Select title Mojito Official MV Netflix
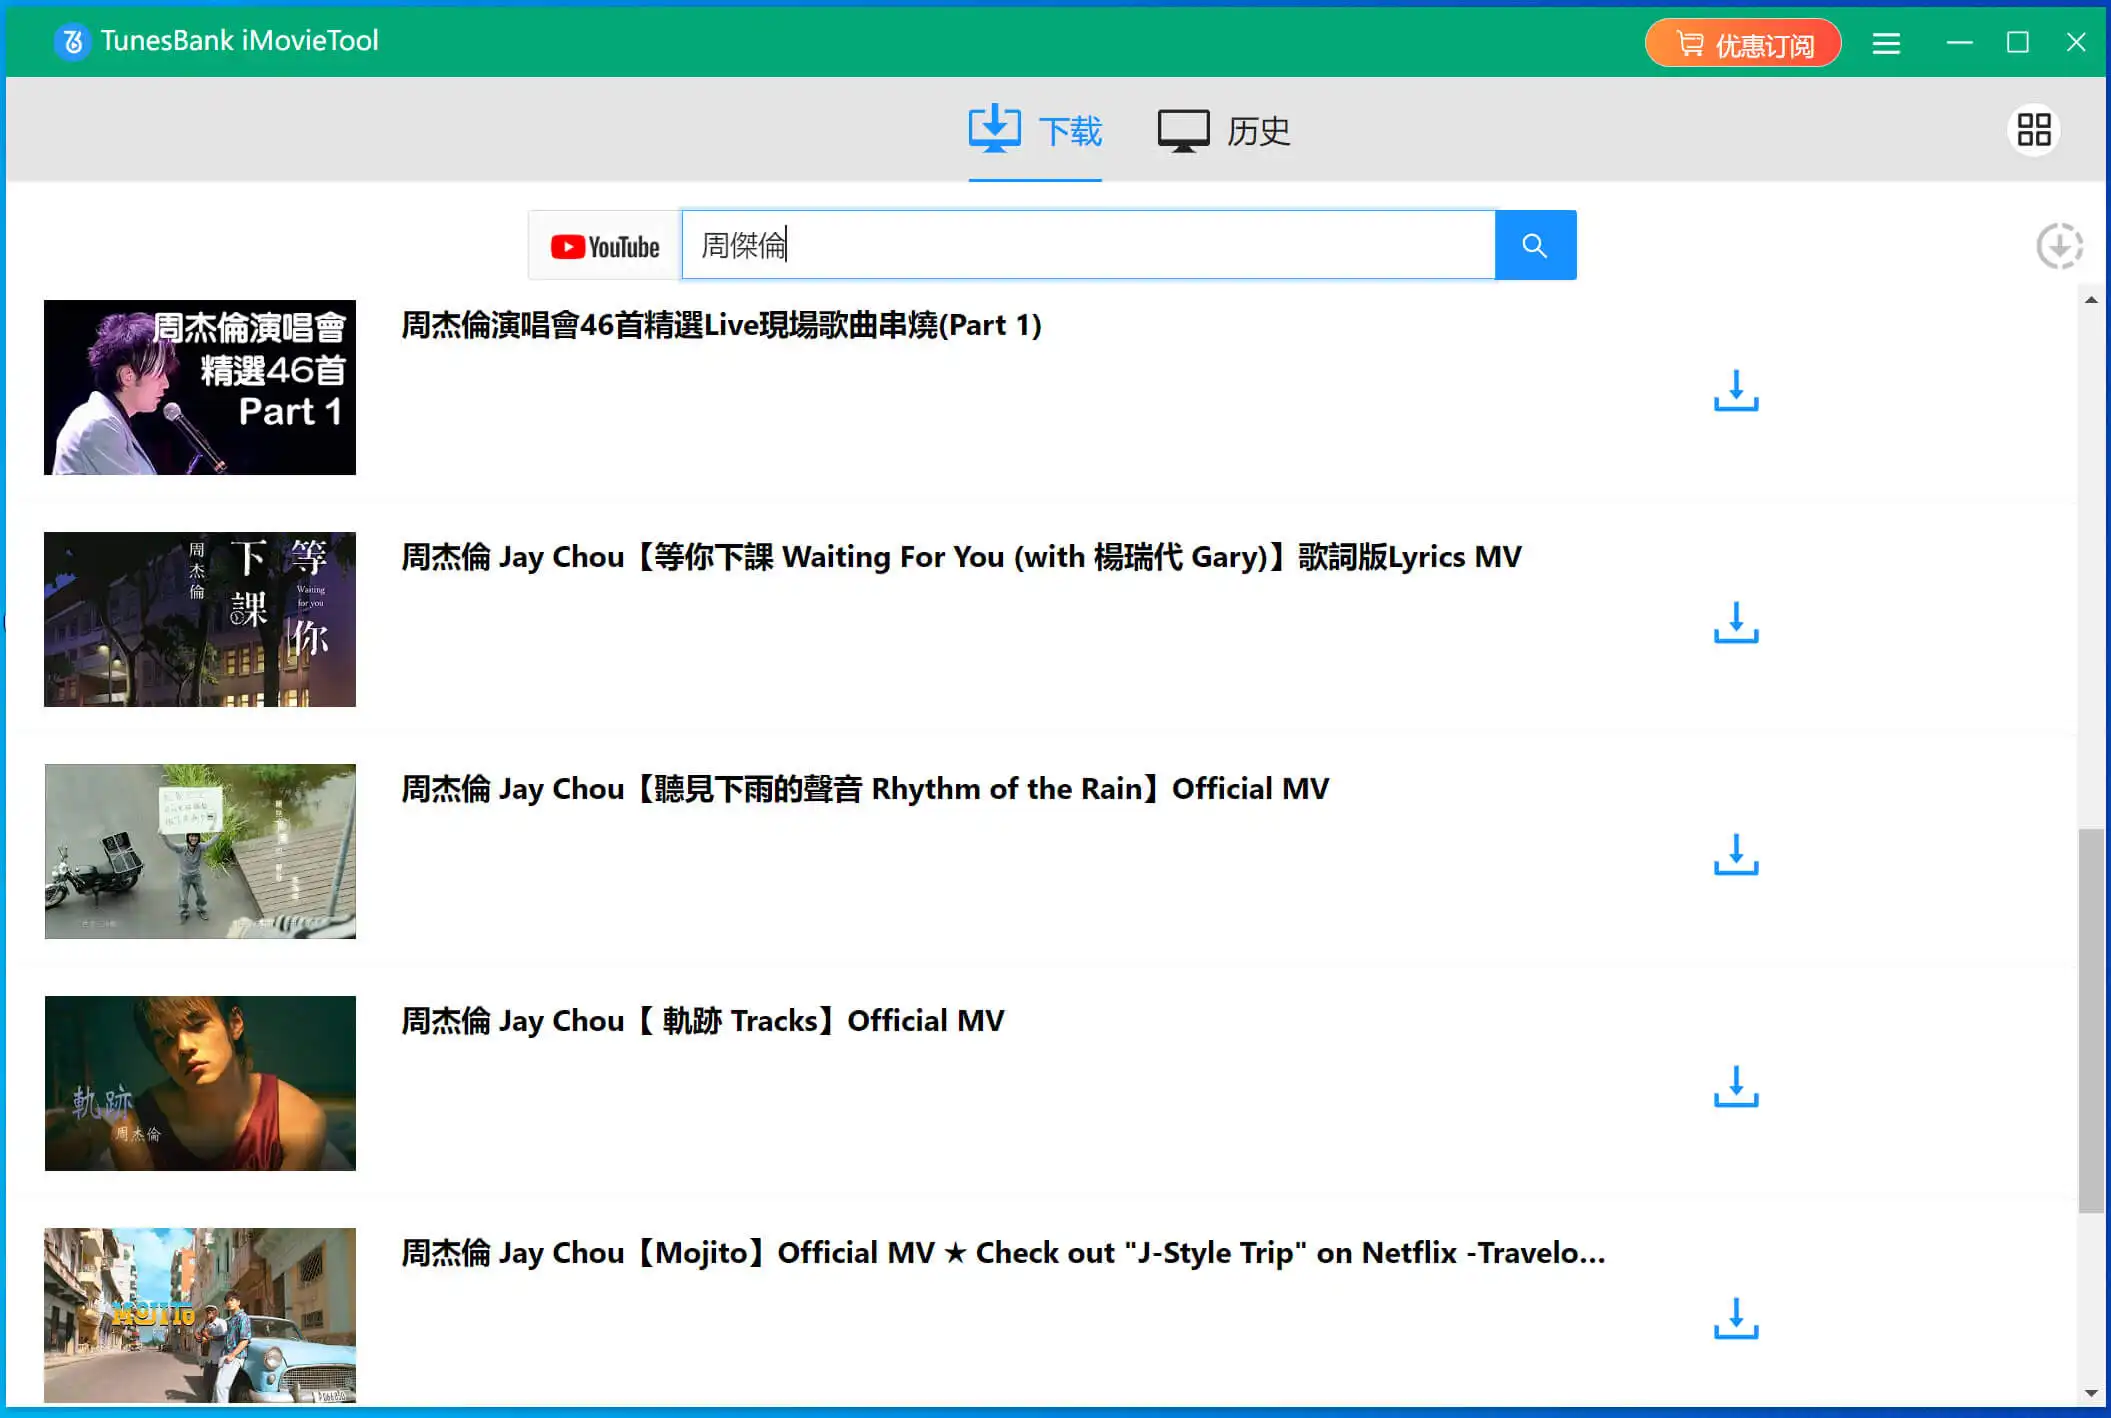2111x1418 pixels. point(1003,1253)
